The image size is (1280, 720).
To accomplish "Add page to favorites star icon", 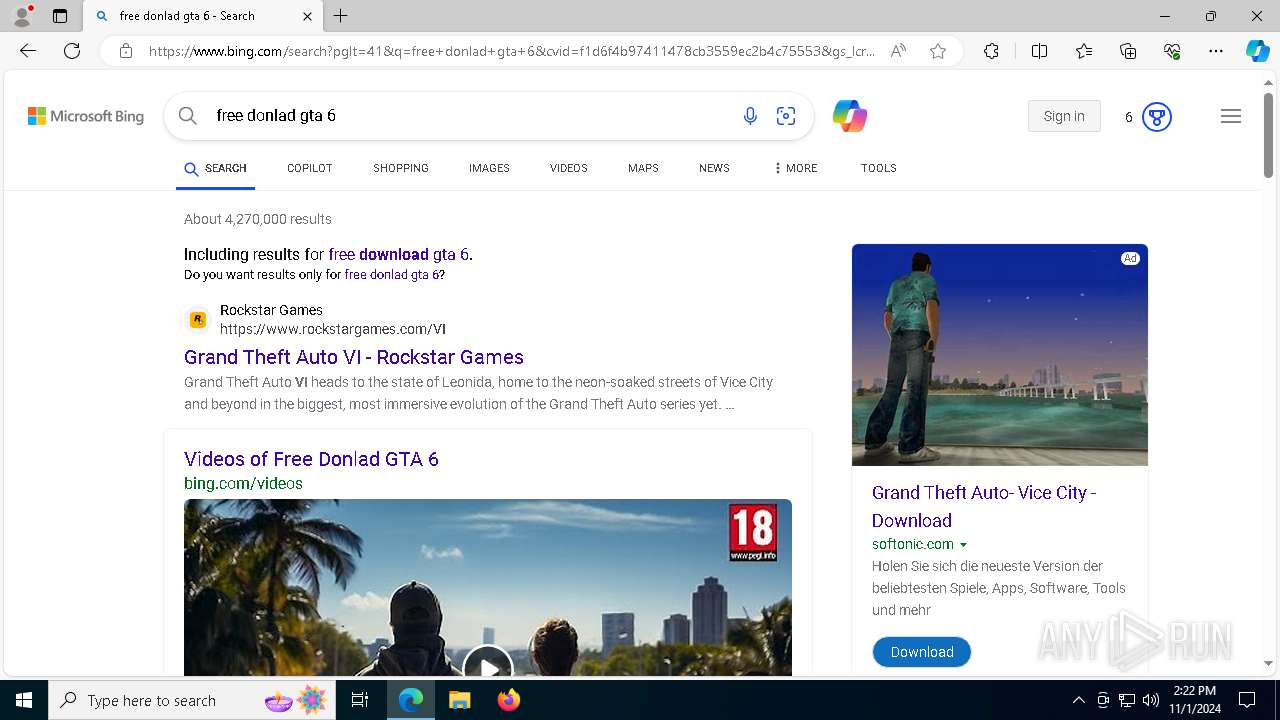I will (x=938, y=51).
